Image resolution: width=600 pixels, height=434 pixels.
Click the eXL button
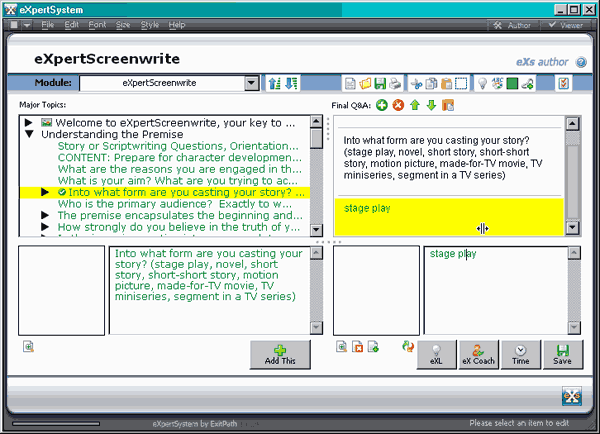tap(436, 355)
